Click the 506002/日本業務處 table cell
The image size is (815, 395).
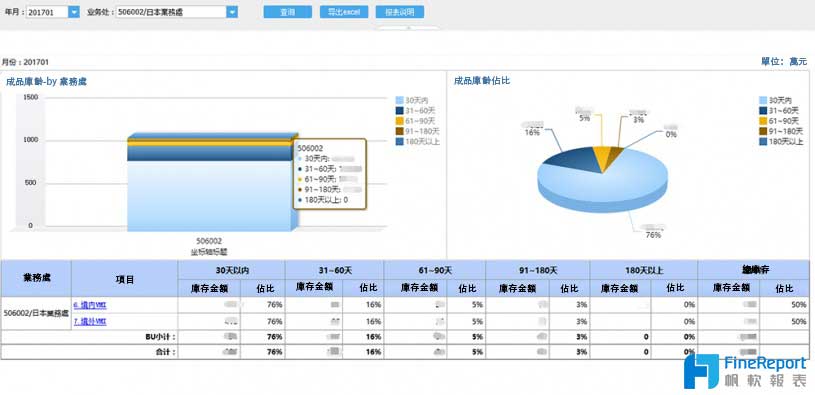[36, 313]
